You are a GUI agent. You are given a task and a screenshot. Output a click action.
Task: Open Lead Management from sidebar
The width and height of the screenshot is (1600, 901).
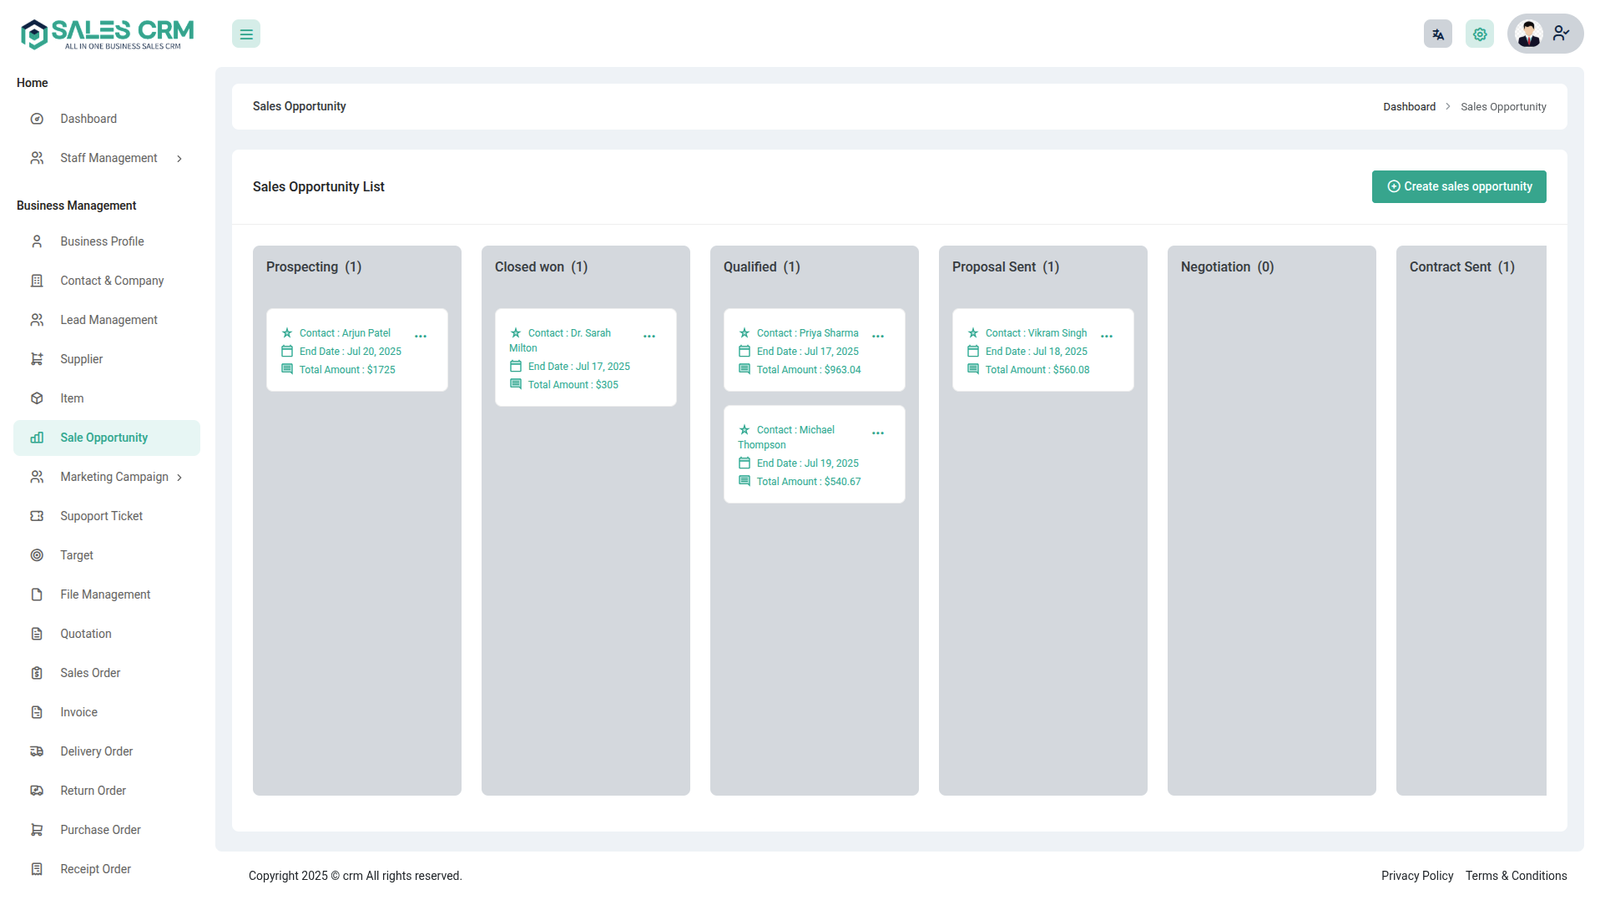click(x=108, y=320)
